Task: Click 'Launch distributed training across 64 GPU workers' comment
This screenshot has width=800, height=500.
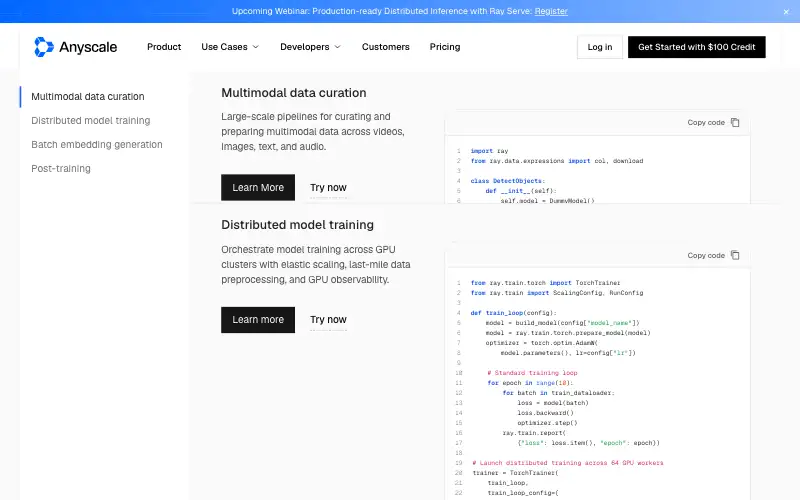Action: point(568,463)
